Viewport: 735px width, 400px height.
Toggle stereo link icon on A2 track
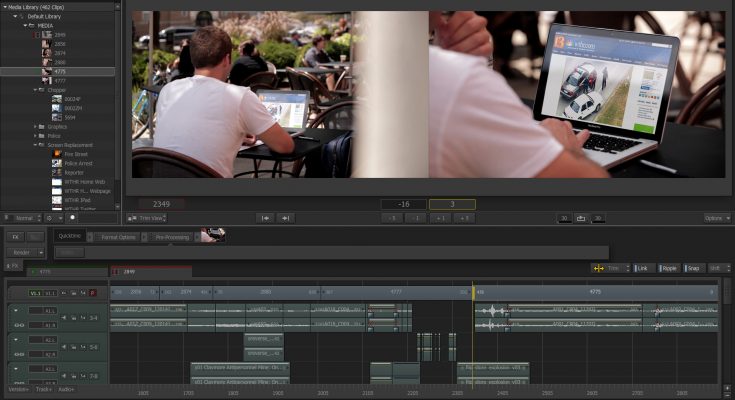19,355
